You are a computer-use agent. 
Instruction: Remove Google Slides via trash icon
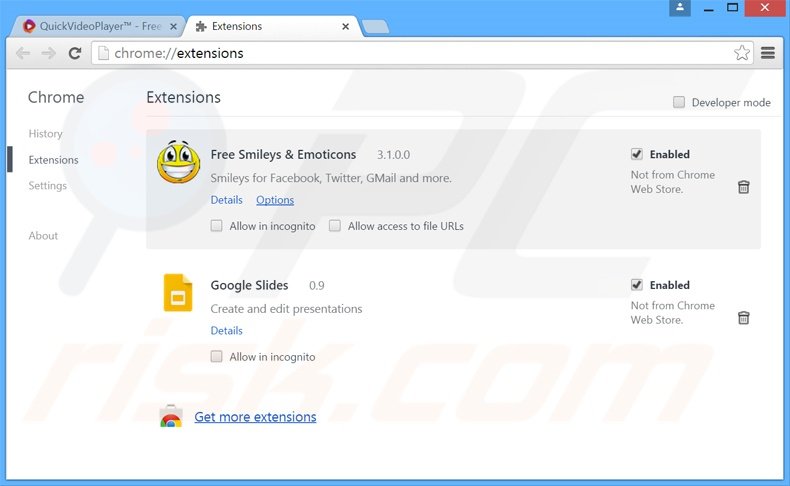tap(744, 318)
